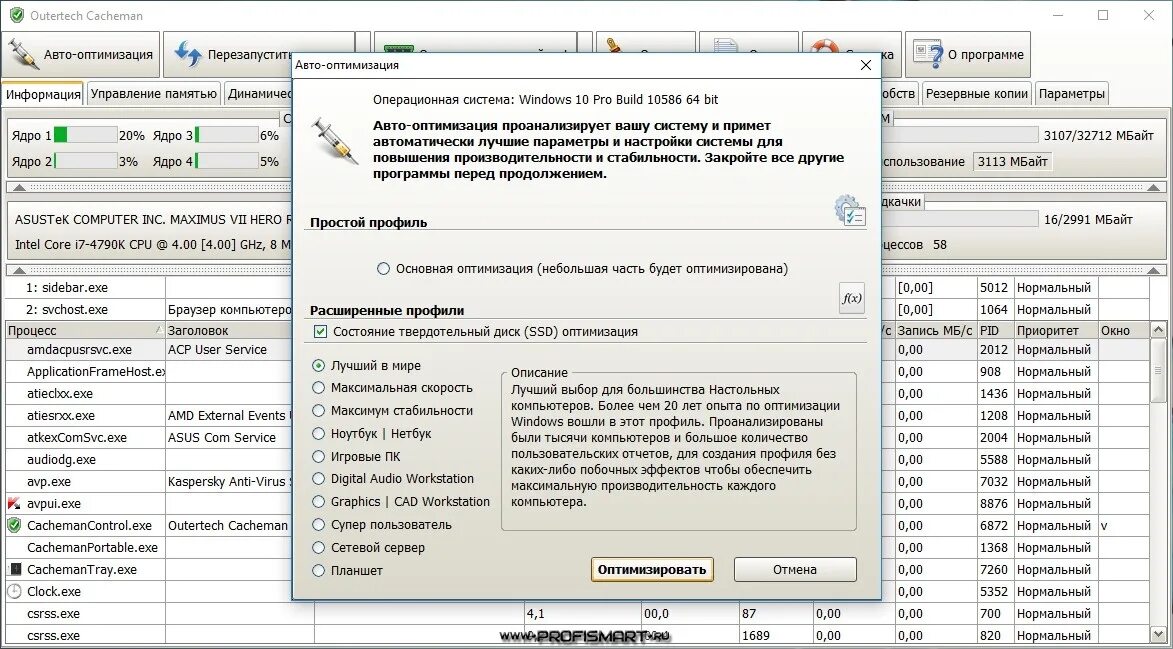Open the Управление памятью tab
The image size is (1173, 649).
tap(153, 93)
